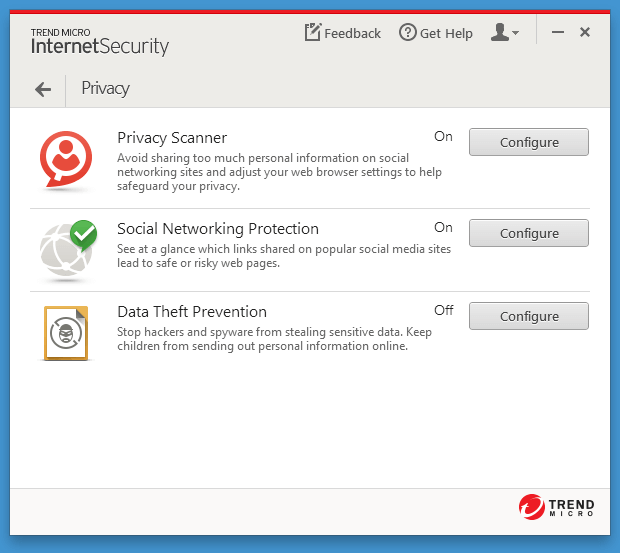Click the Data Theft Prevention icon
The width and height of the screenshot is (620, 553).
click(x=66, y=333)
